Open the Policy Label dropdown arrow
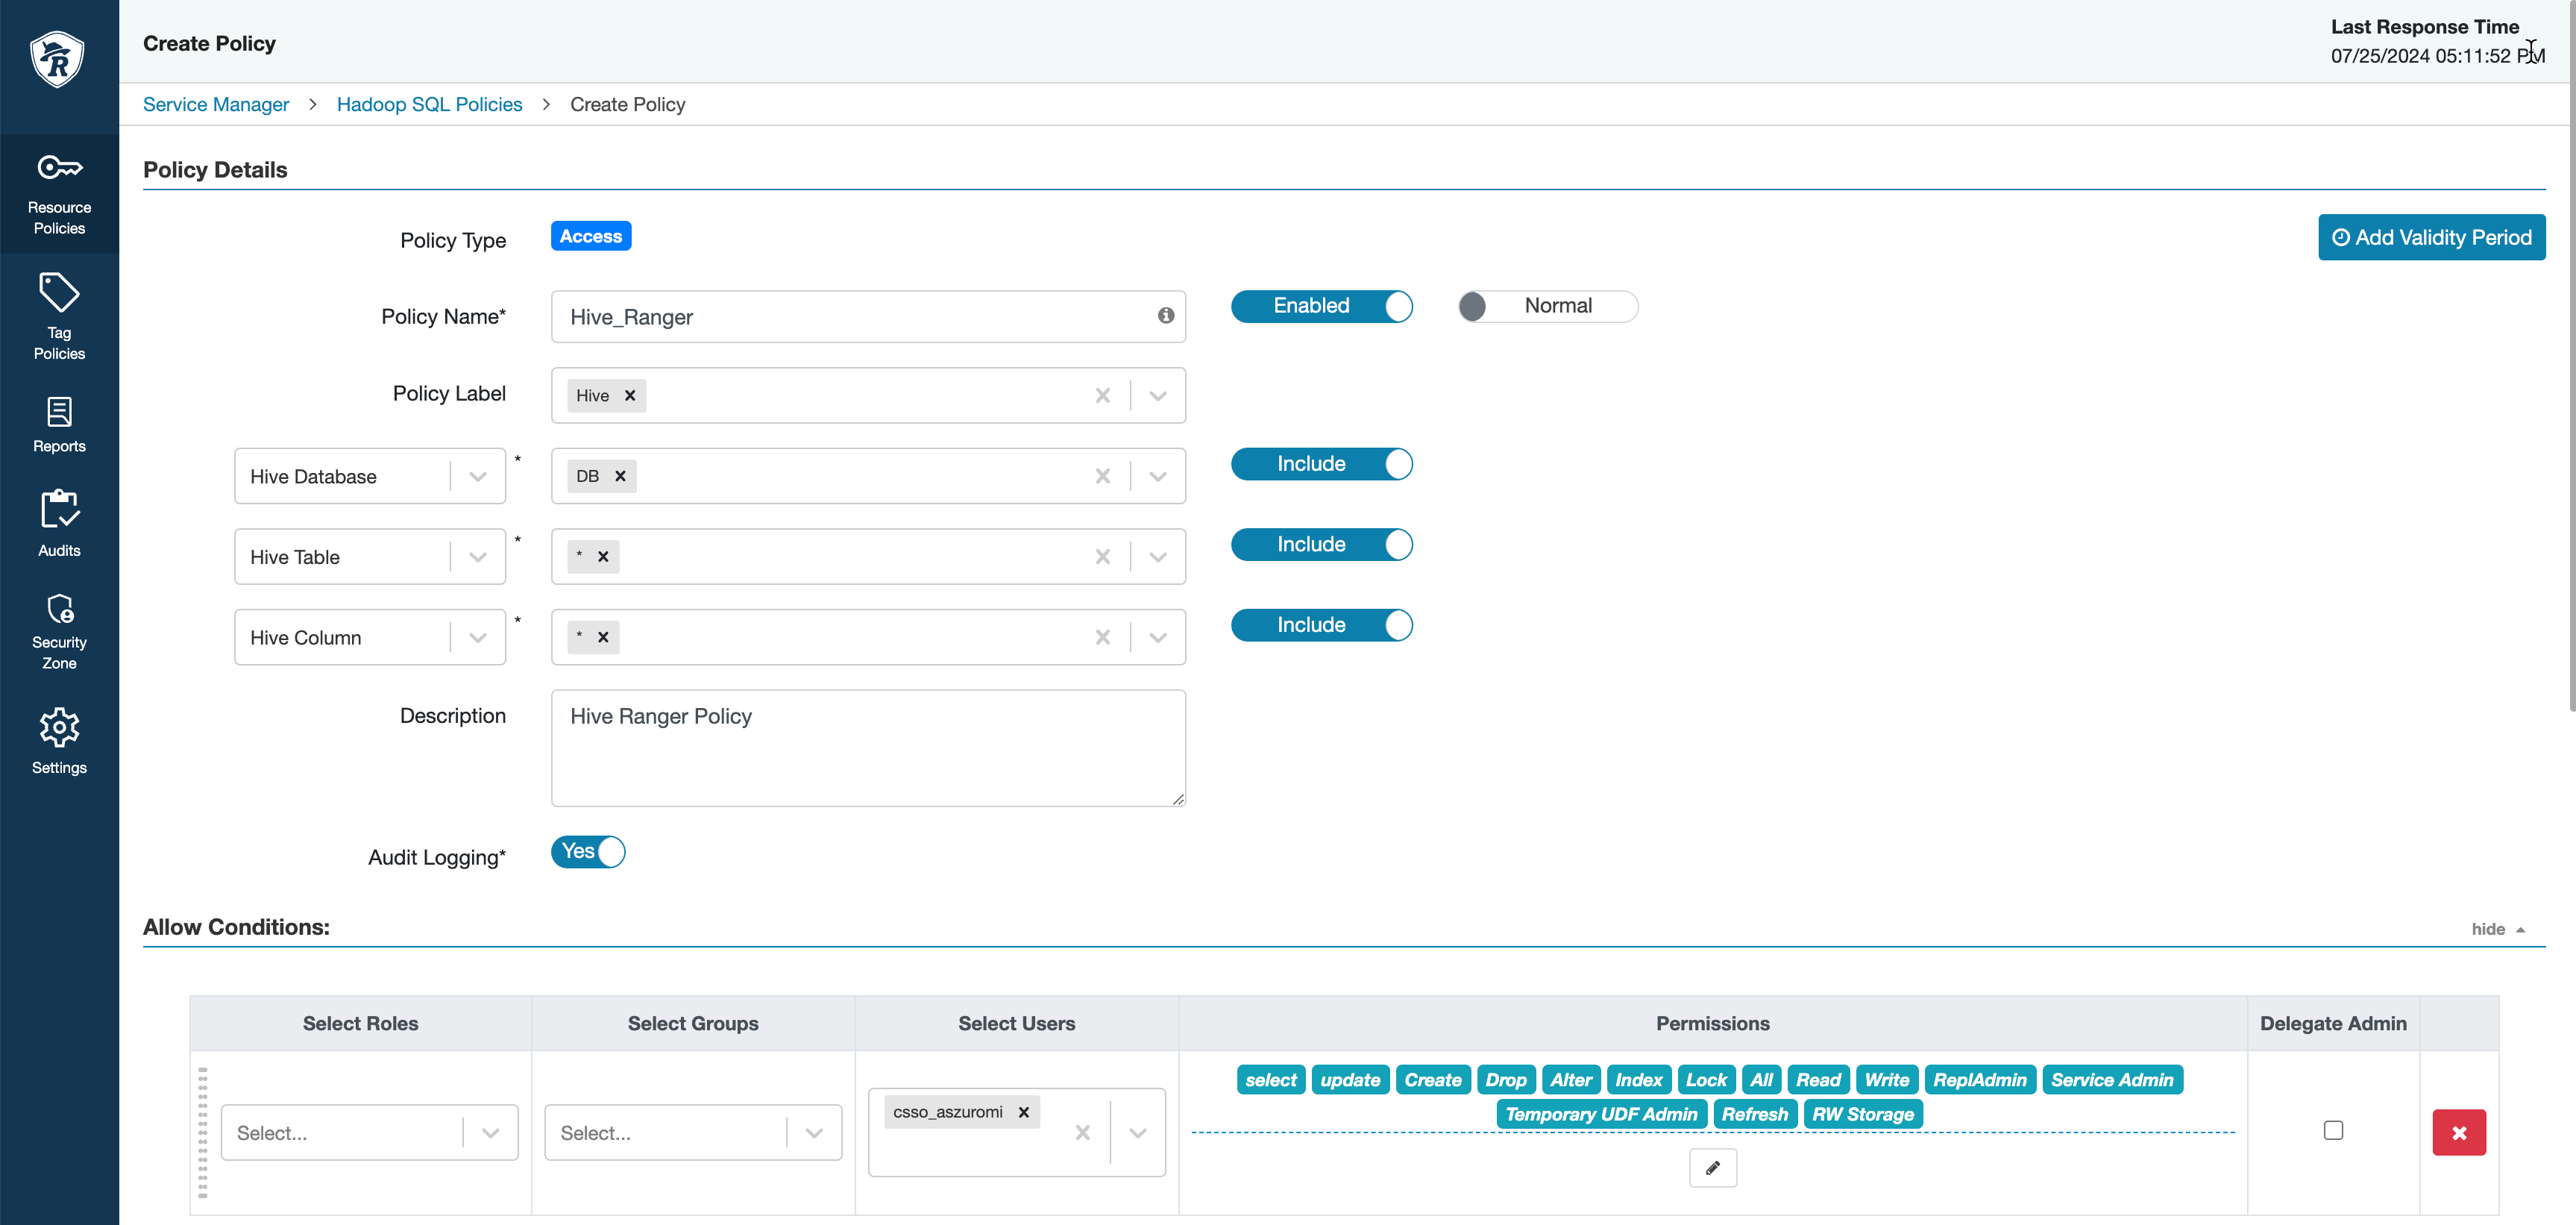This screenshot has height=1225, width=2576. (x=1157, y=396)
